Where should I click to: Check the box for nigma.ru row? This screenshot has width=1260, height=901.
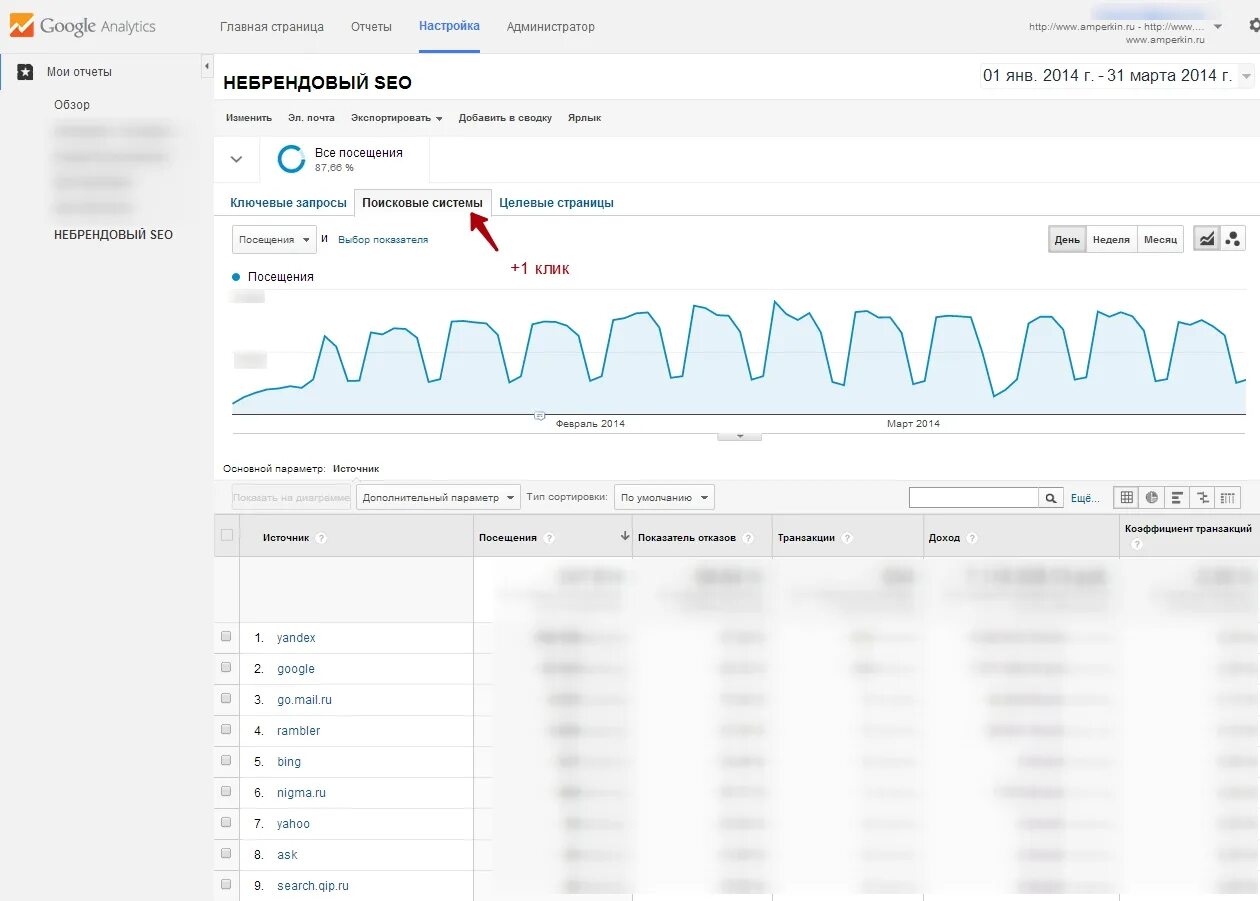point(226,791)
